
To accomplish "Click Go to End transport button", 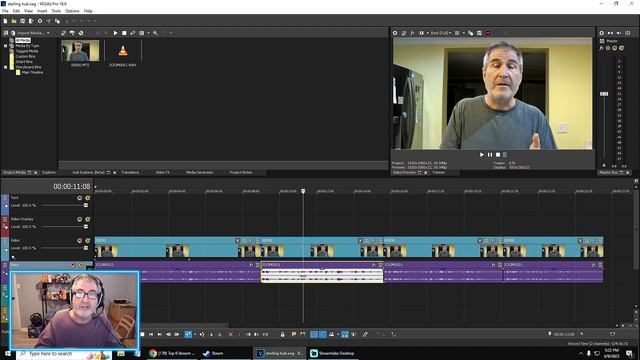I will (x=160, y=334).
